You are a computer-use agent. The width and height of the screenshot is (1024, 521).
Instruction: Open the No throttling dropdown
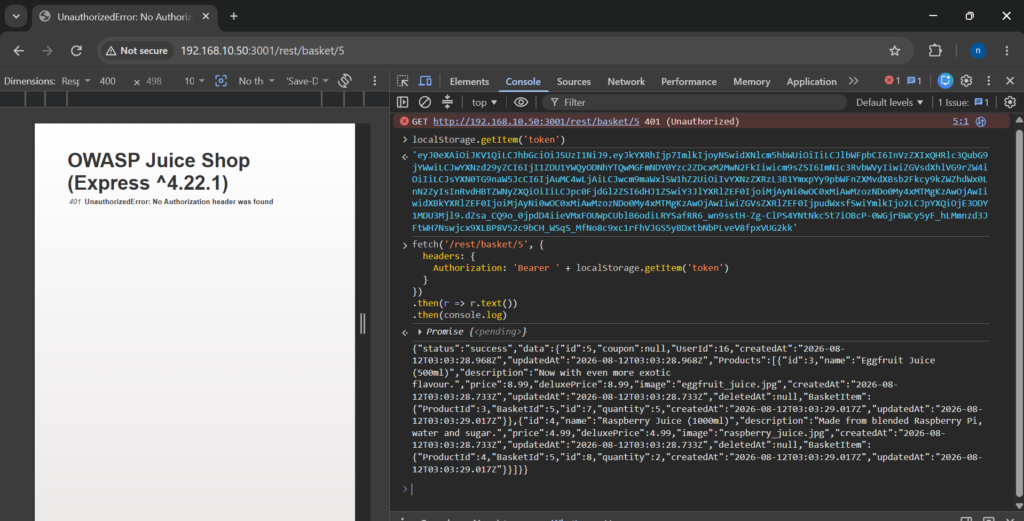255,81
